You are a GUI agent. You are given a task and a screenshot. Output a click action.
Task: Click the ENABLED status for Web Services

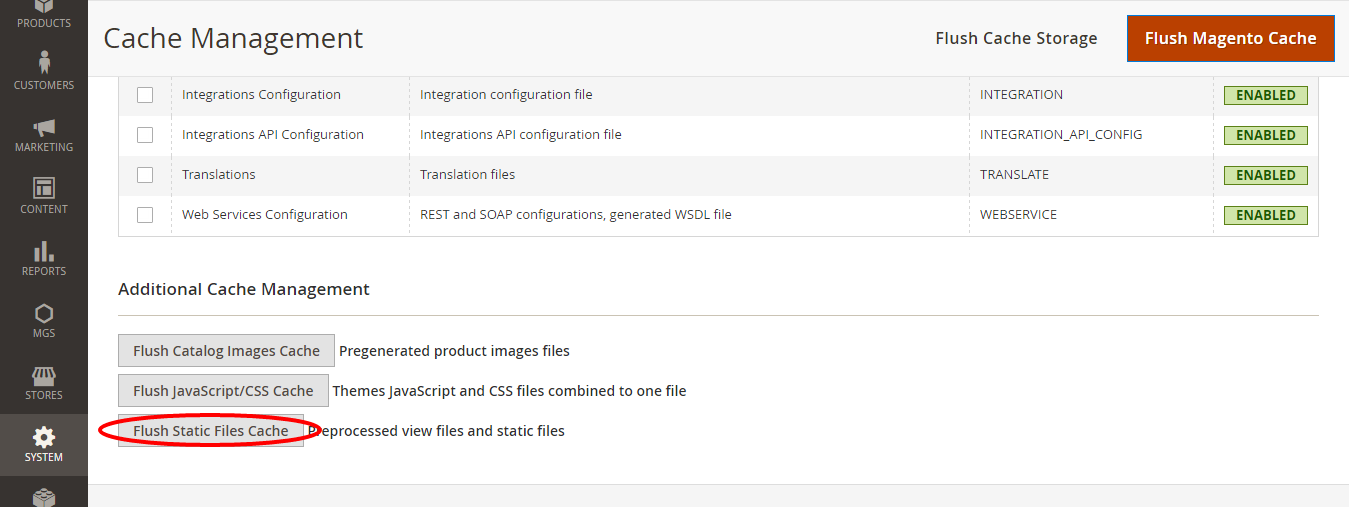click(1265, 215)
